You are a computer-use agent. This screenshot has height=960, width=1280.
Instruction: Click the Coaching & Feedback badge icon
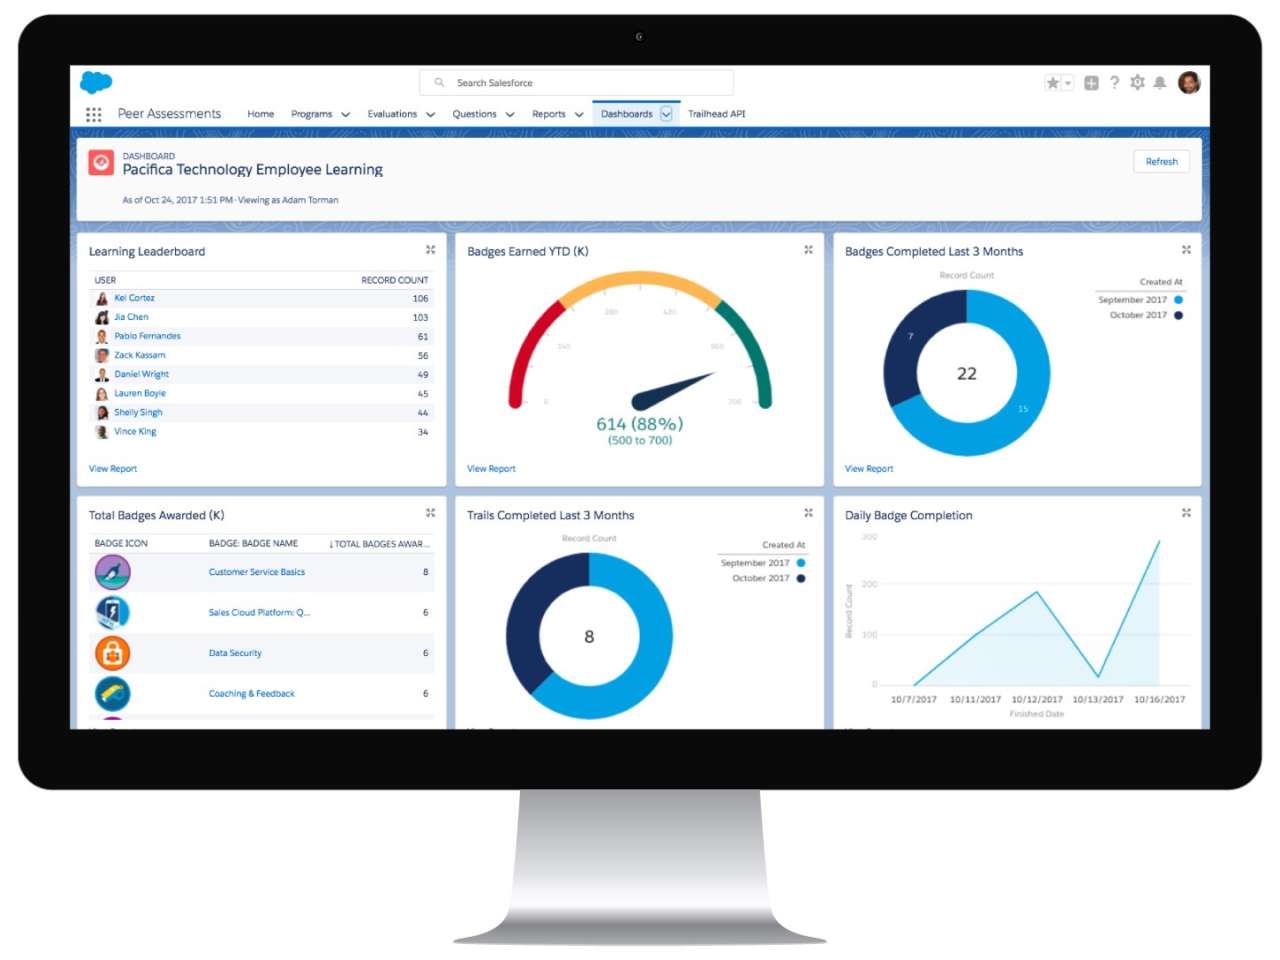pyautogui.click(x=113, y=693)
